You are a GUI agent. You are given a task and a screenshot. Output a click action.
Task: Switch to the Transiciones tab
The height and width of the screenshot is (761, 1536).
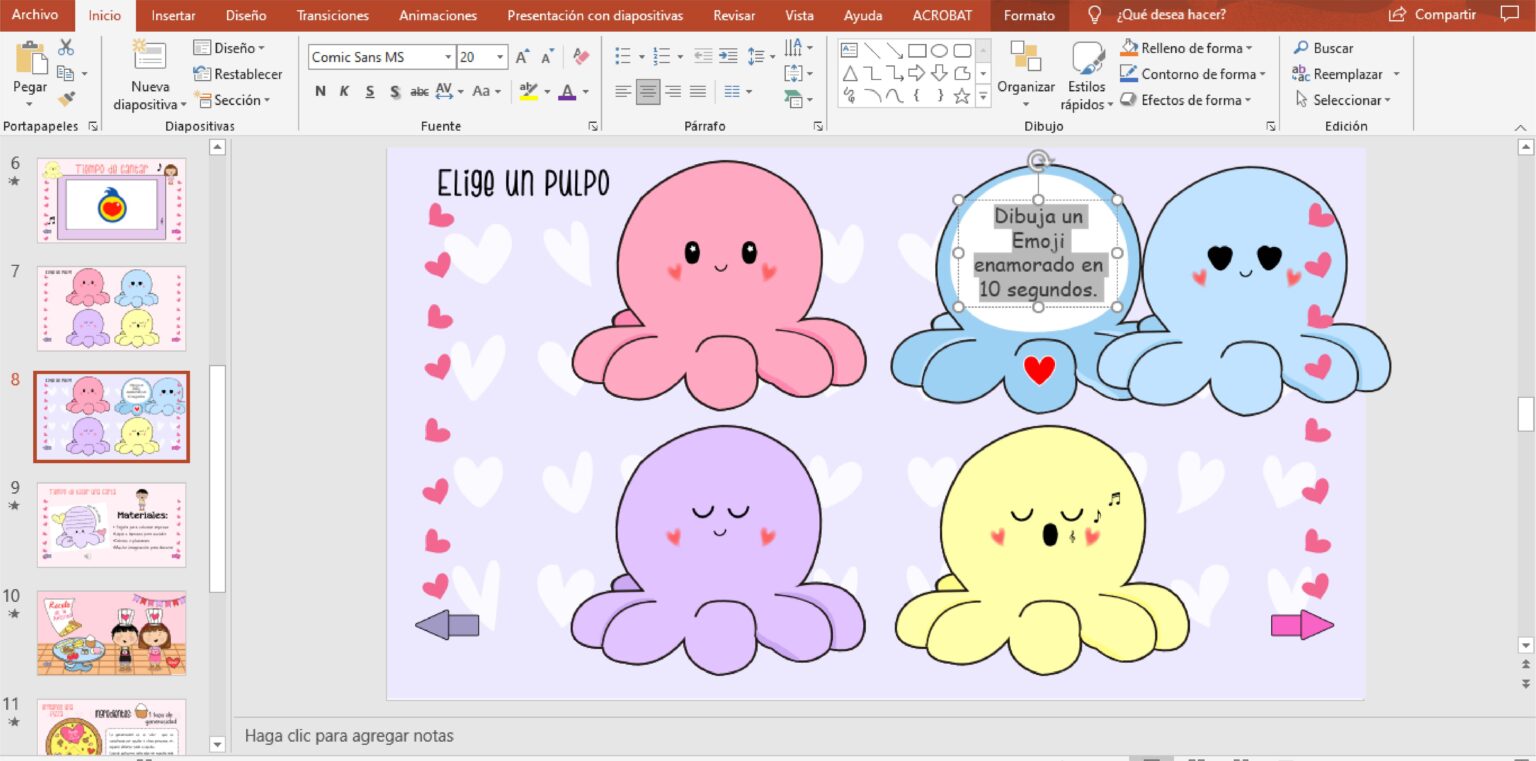333,15
